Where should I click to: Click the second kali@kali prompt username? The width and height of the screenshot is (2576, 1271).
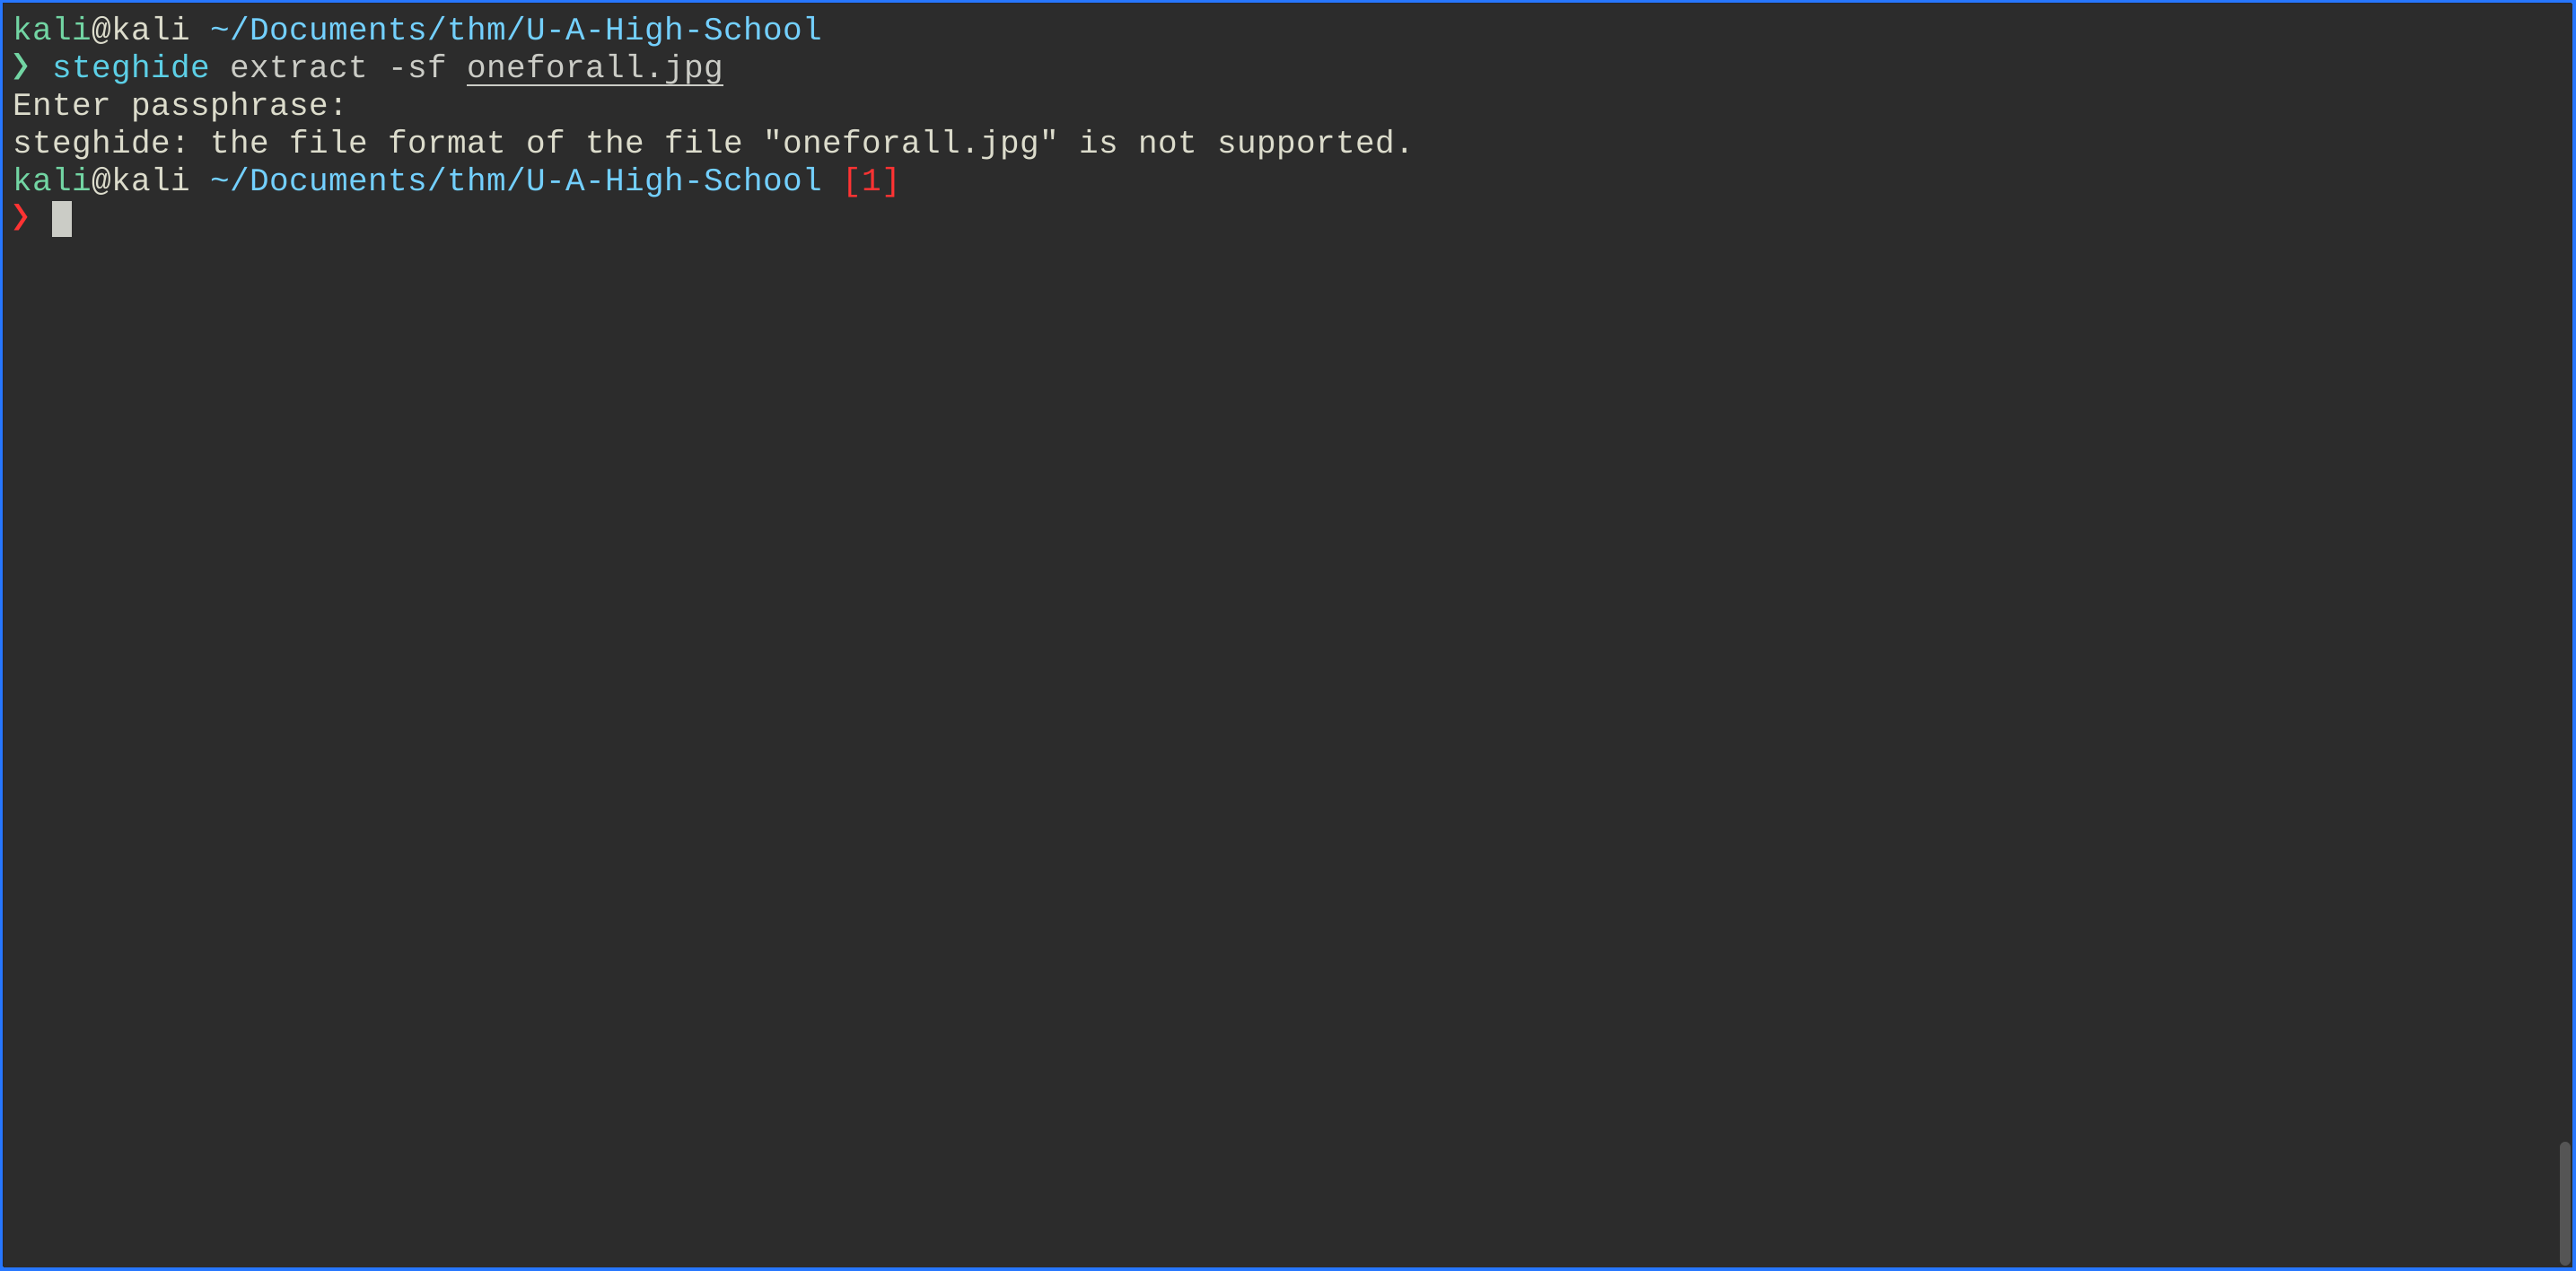coord(101,181)
